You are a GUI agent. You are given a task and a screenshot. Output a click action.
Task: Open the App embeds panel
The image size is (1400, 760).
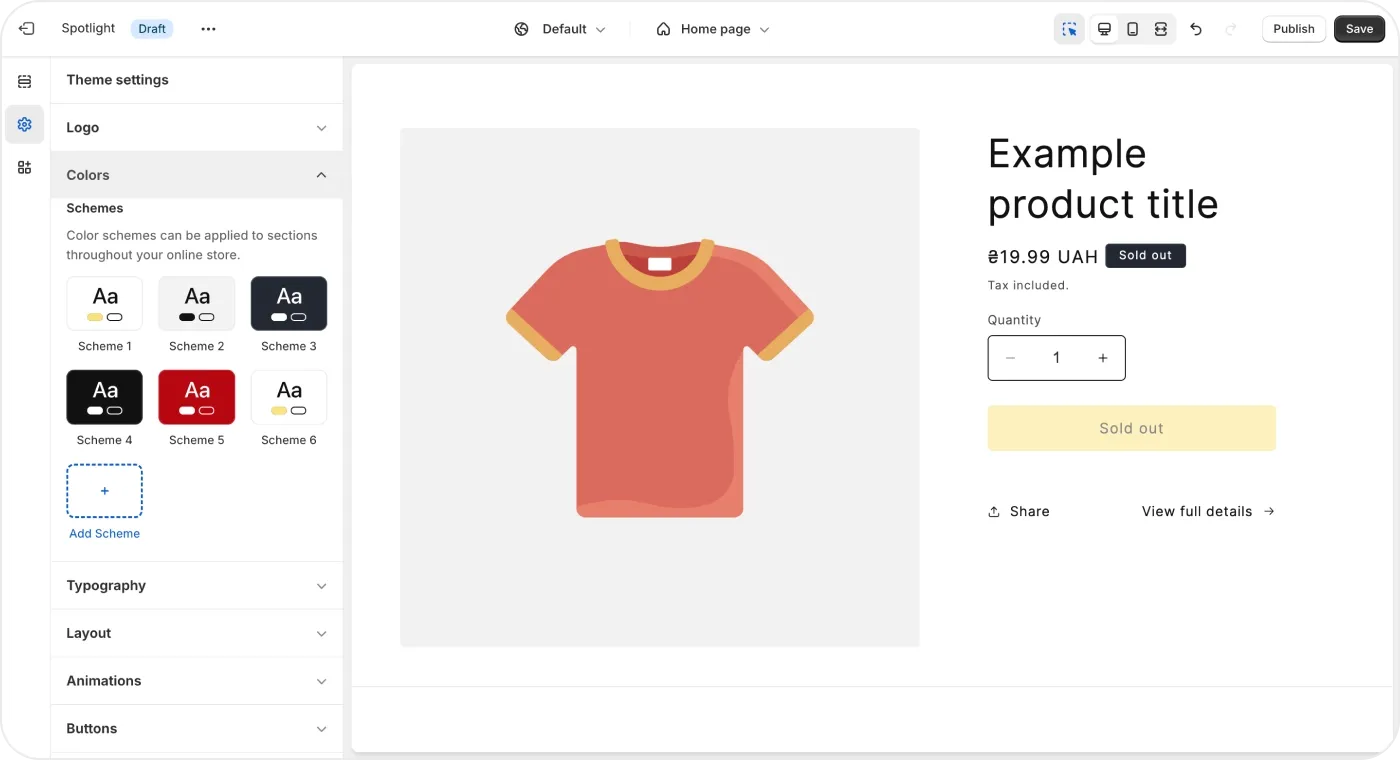[x=24, y=167]
